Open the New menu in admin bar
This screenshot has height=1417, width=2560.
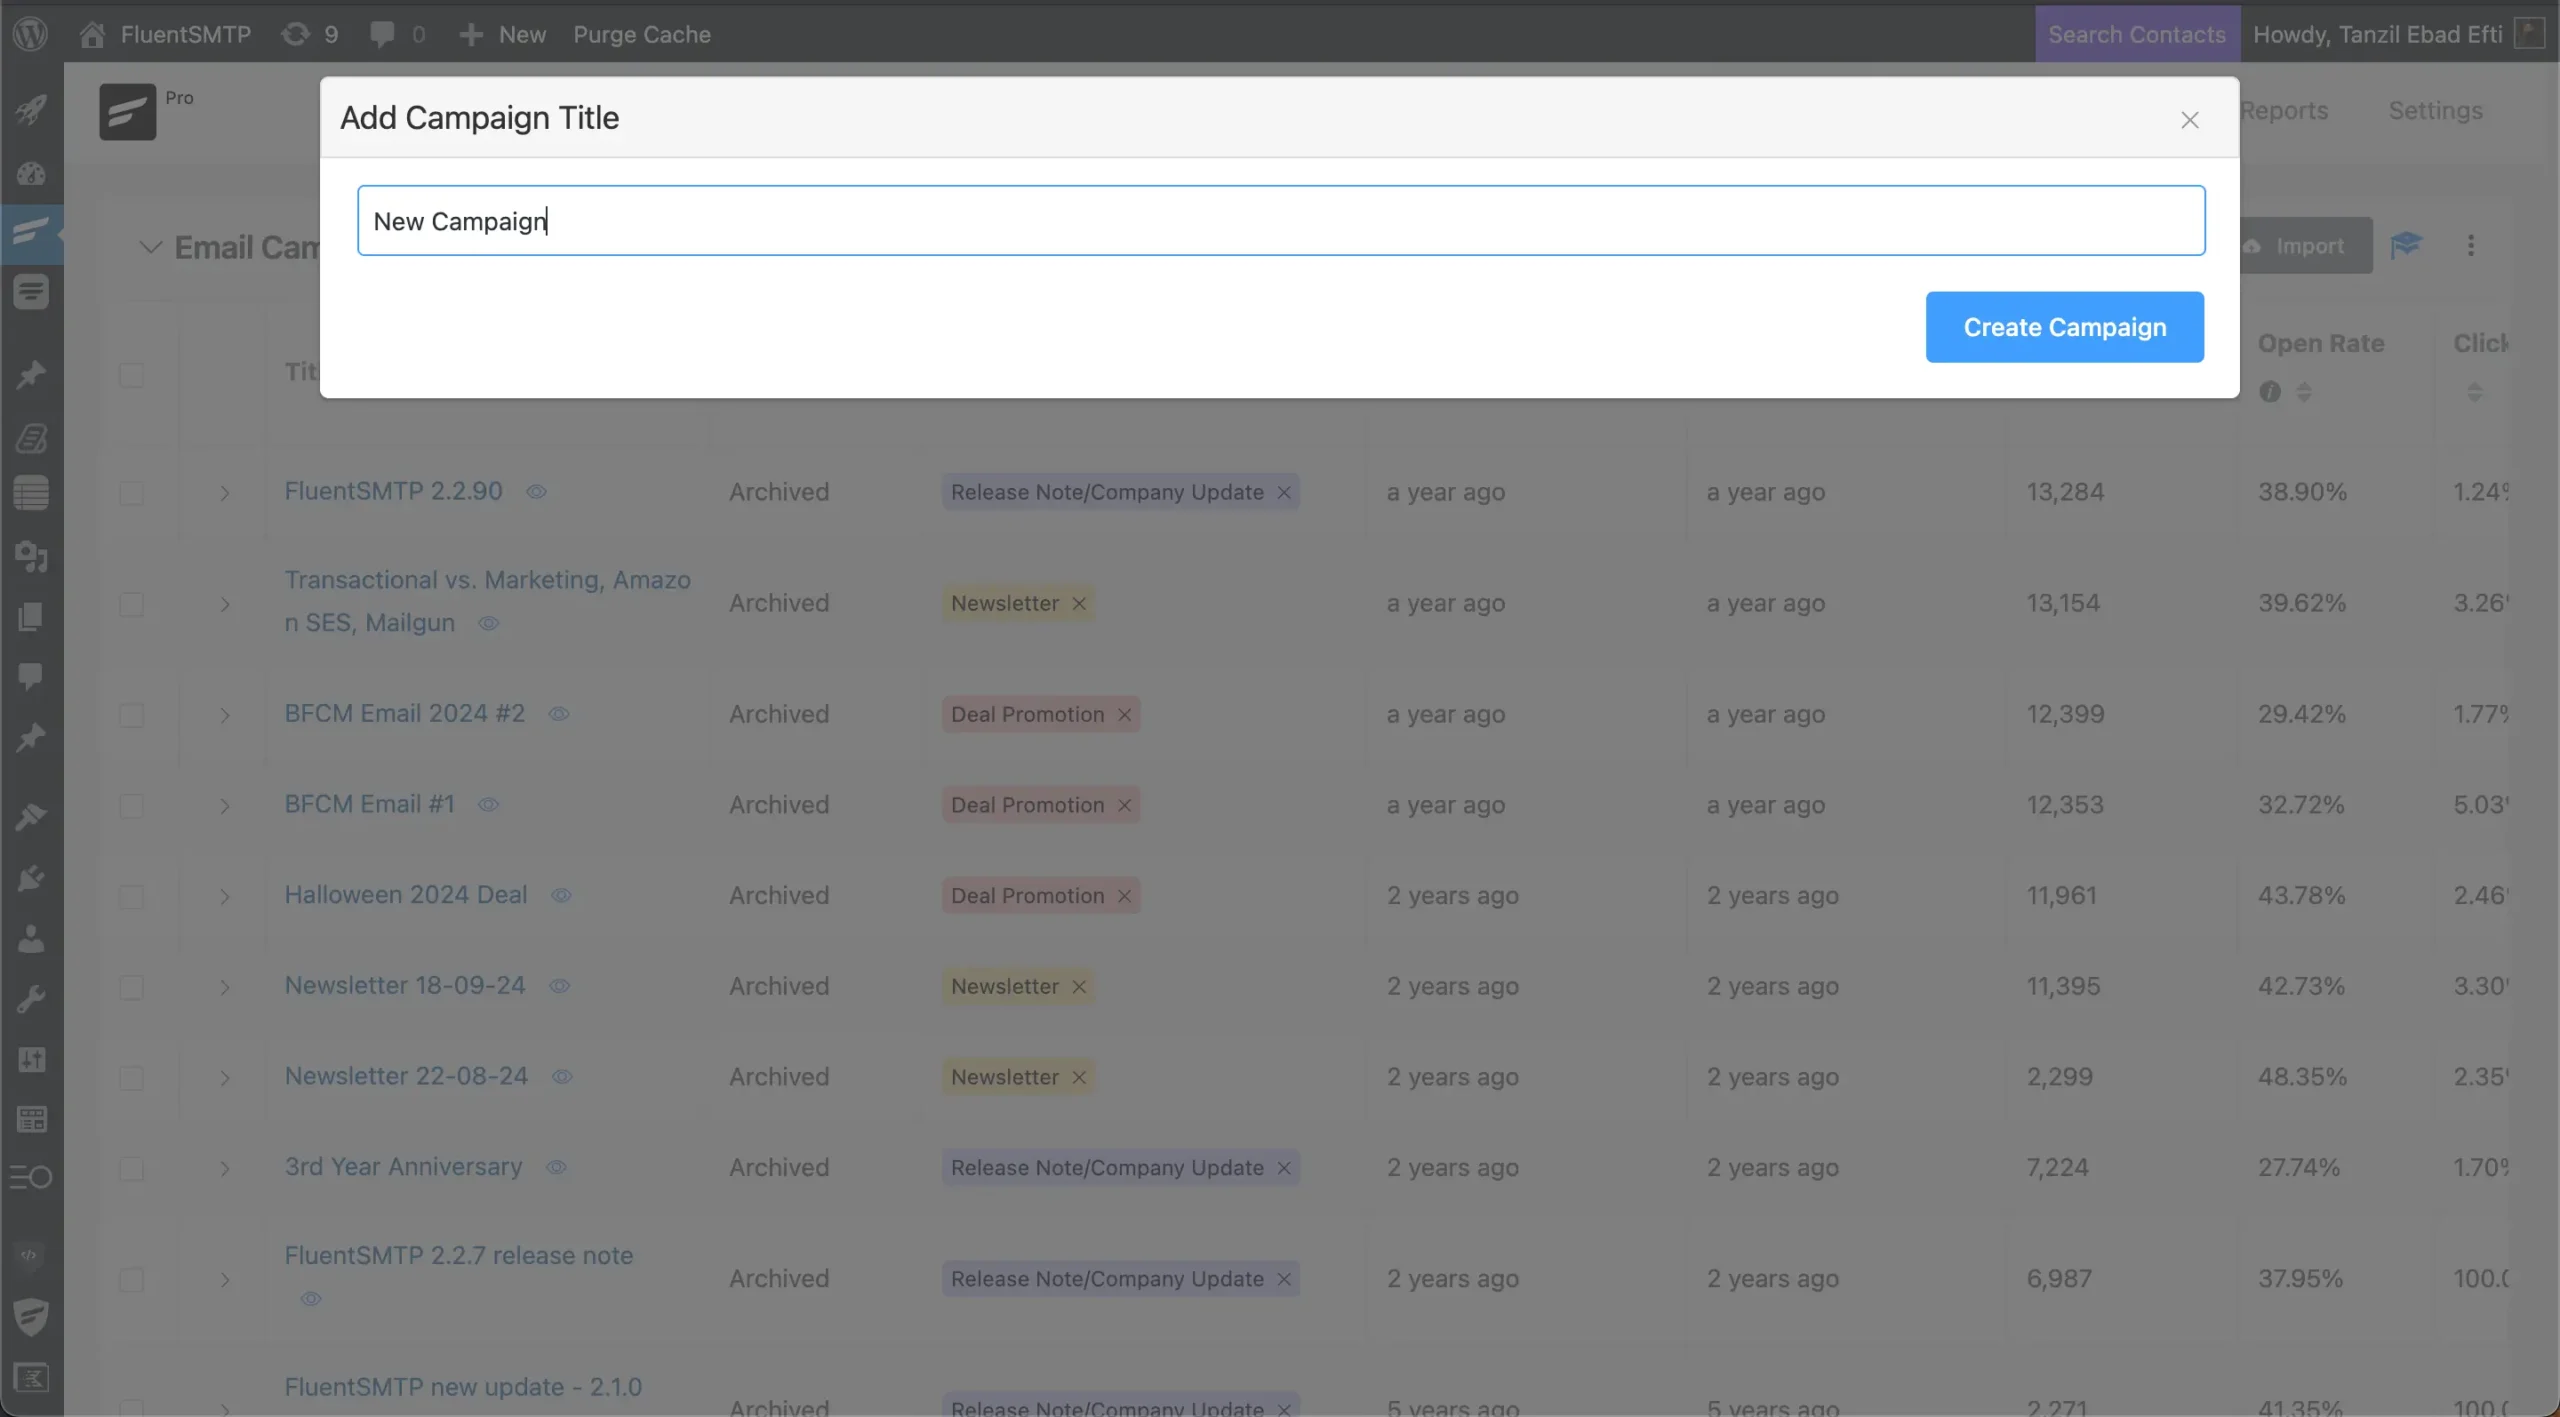point(502,34)
